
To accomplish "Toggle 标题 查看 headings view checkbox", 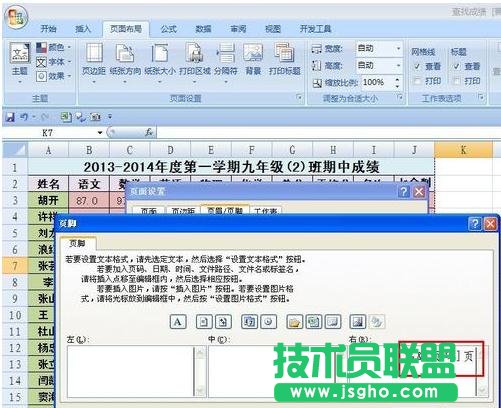I will [457, 66].
